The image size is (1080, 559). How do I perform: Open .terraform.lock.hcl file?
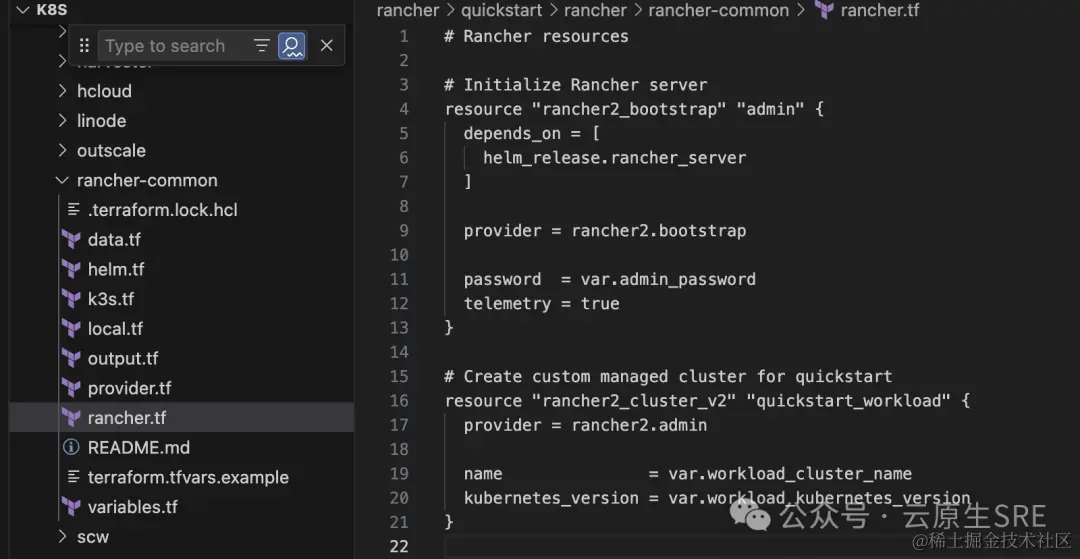163,210
